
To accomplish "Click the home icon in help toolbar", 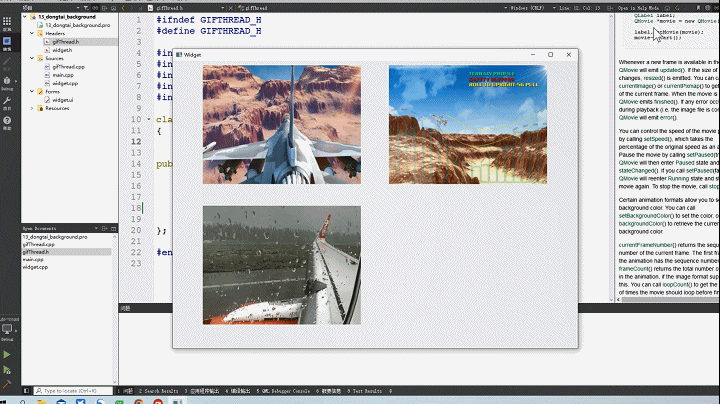I will [667, 8].
